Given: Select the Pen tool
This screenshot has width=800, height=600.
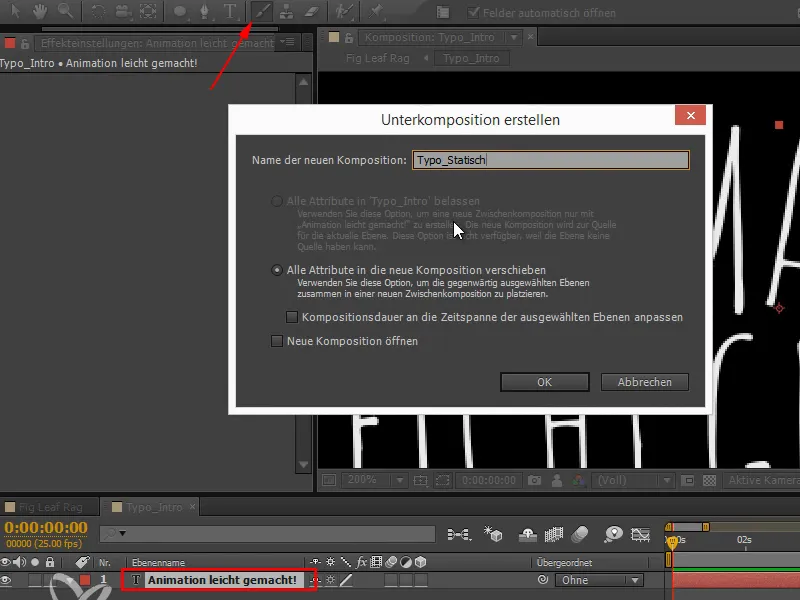Looking at the screenshot, I should (x=205, y=11).
